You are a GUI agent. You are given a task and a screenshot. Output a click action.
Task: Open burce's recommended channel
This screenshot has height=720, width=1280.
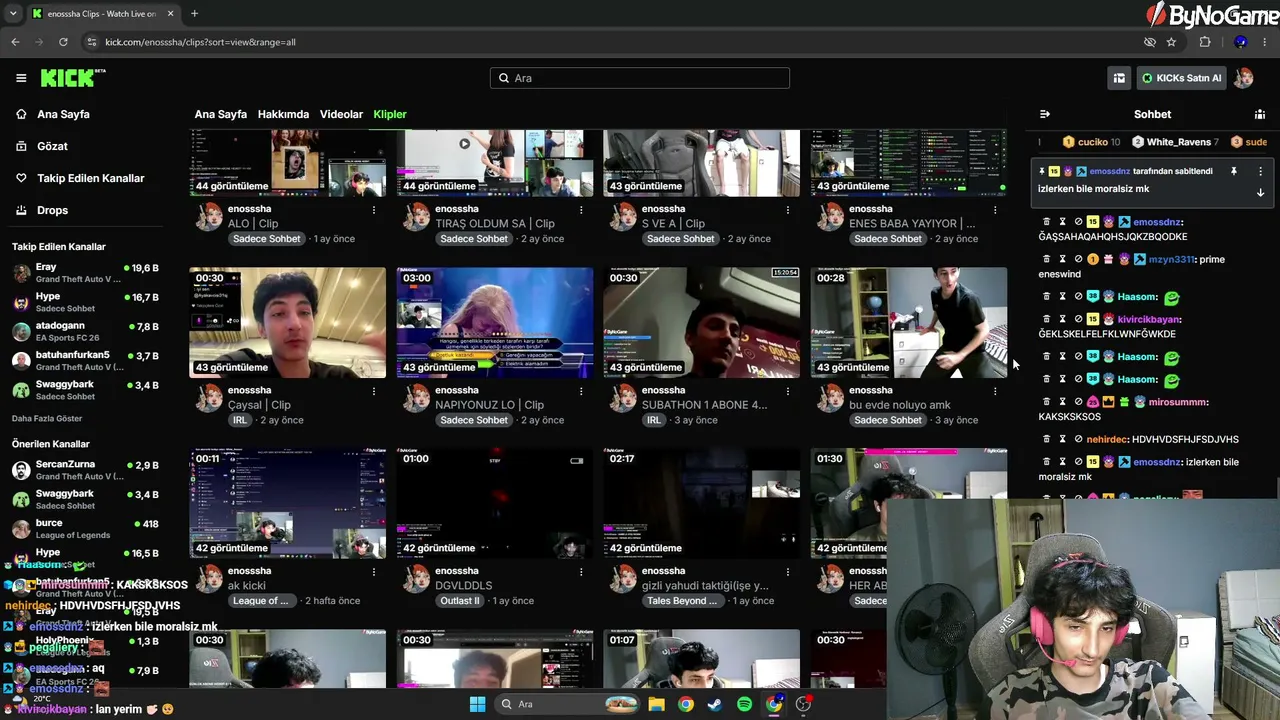click(x=86, y=528)
